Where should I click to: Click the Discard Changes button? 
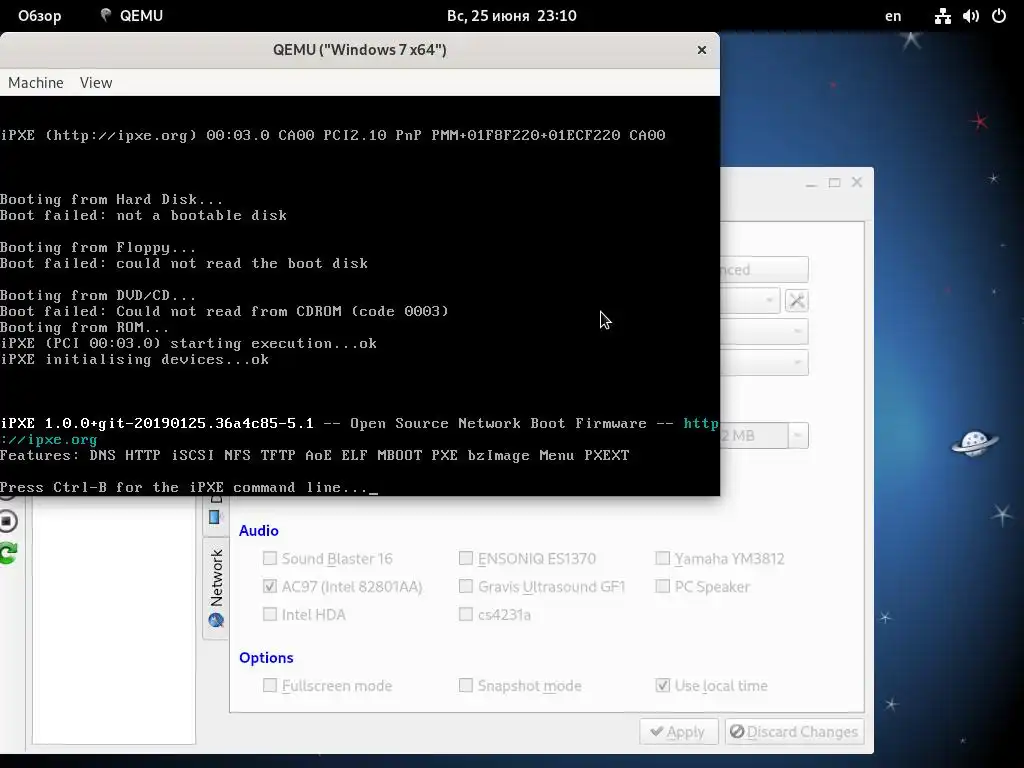[x=794, y=732]
